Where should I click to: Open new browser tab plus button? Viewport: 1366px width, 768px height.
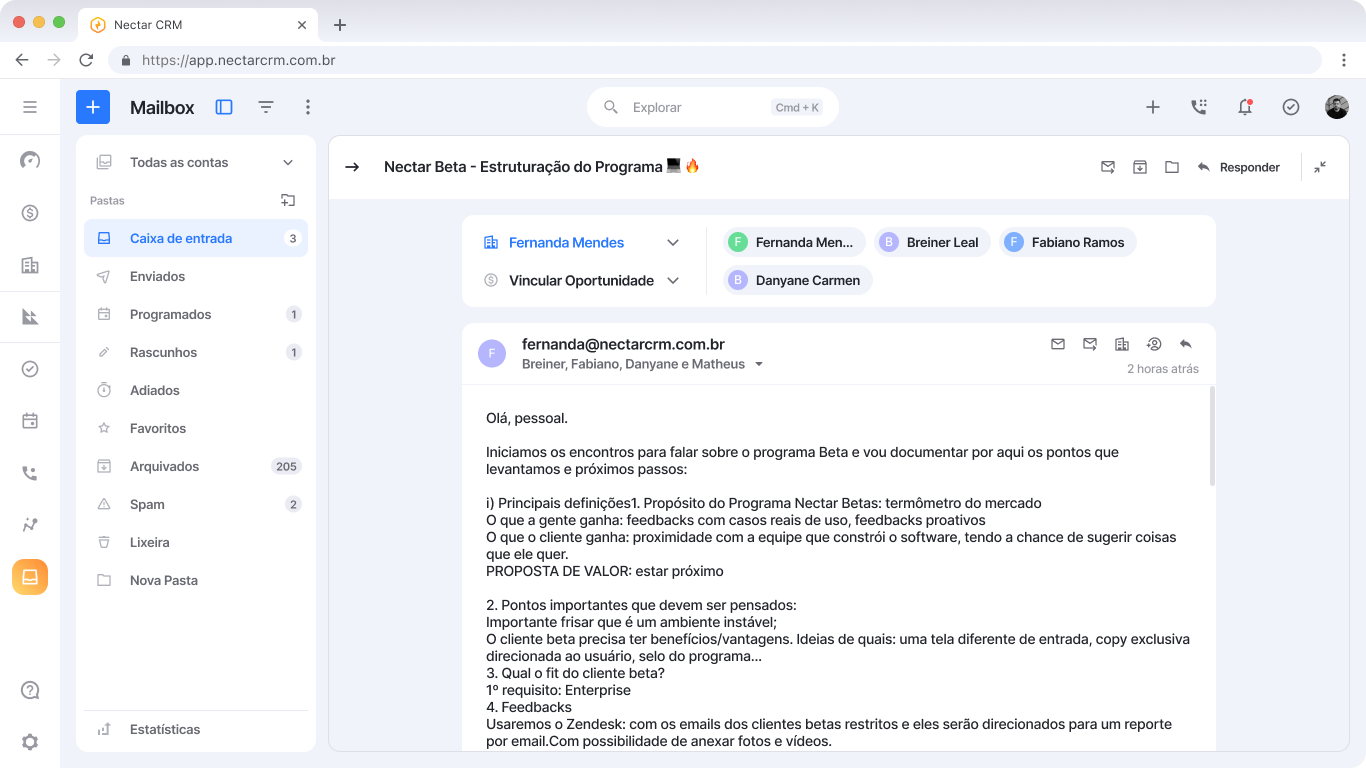[340, 25]
